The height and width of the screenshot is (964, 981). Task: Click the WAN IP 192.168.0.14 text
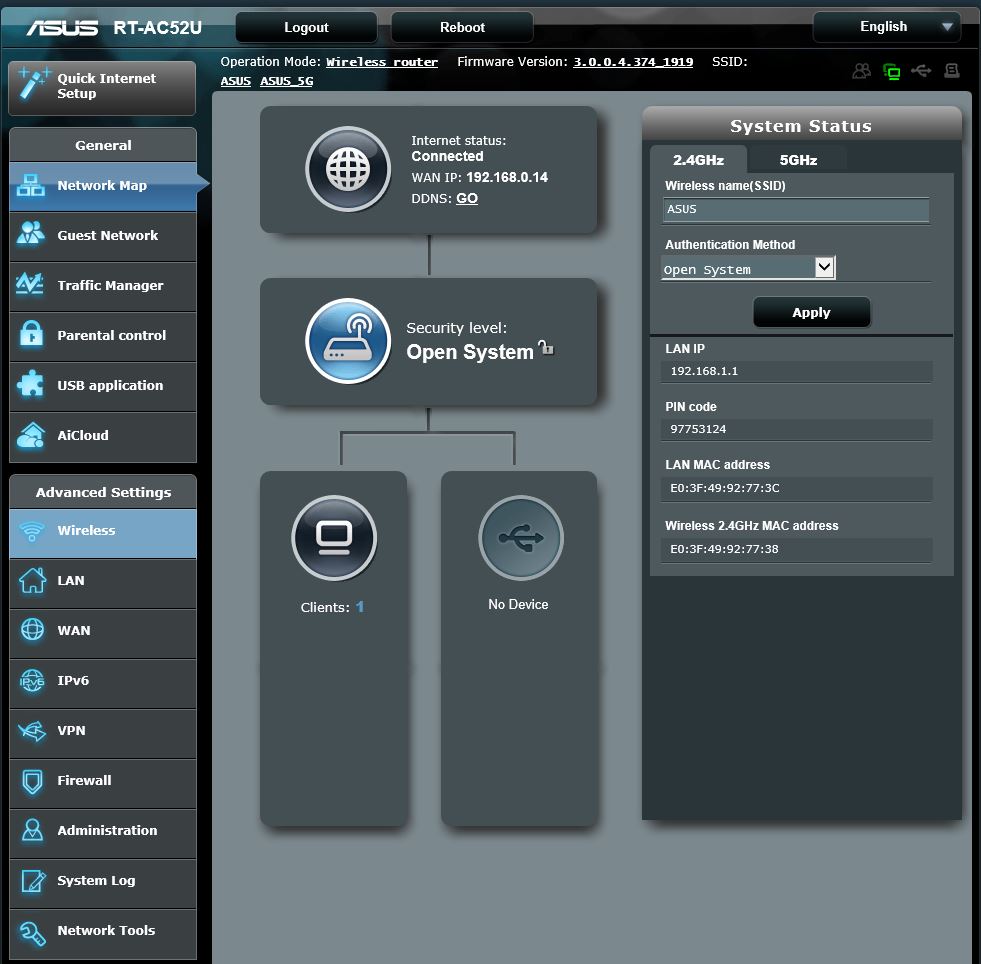coord(507,178)
